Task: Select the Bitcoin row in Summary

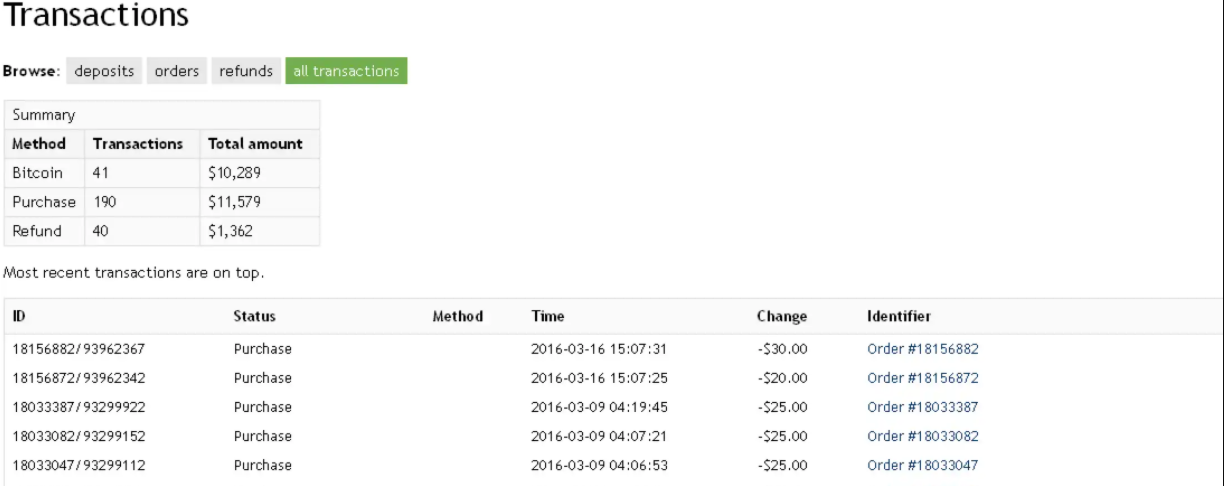Action: pos(162,173)
